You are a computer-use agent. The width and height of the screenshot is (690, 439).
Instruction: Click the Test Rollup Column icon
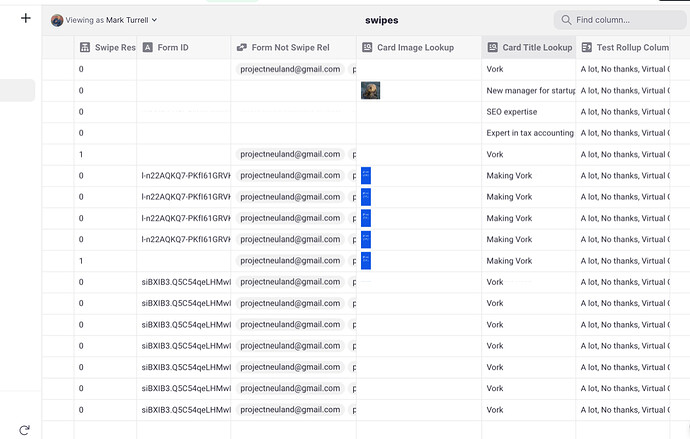[587, 47]
